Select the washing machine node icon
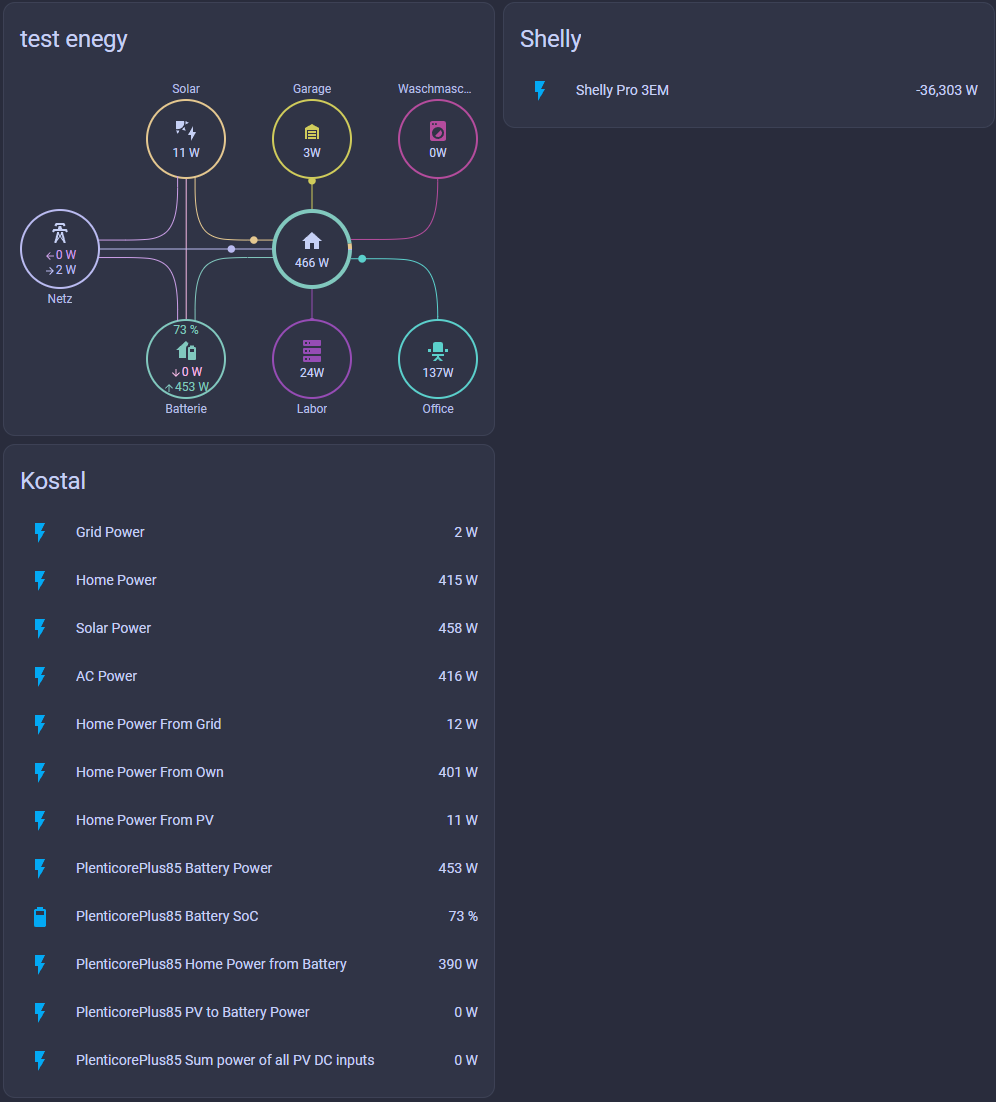The width and height of the screenshot is (996, 1102). pos(438,131)
